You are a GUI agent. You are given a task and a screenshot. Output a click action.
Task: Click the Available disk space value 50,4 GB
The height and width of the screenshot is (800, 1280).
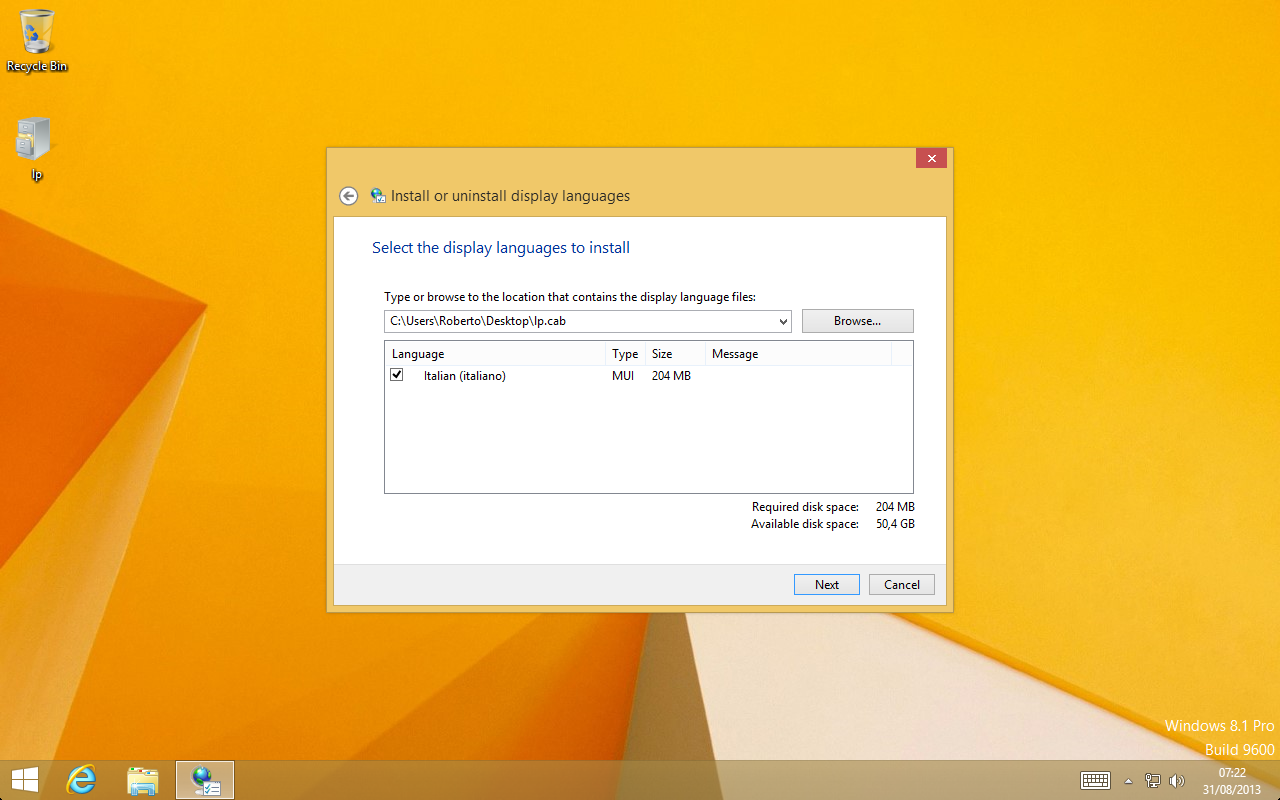(x=895, y=524)
